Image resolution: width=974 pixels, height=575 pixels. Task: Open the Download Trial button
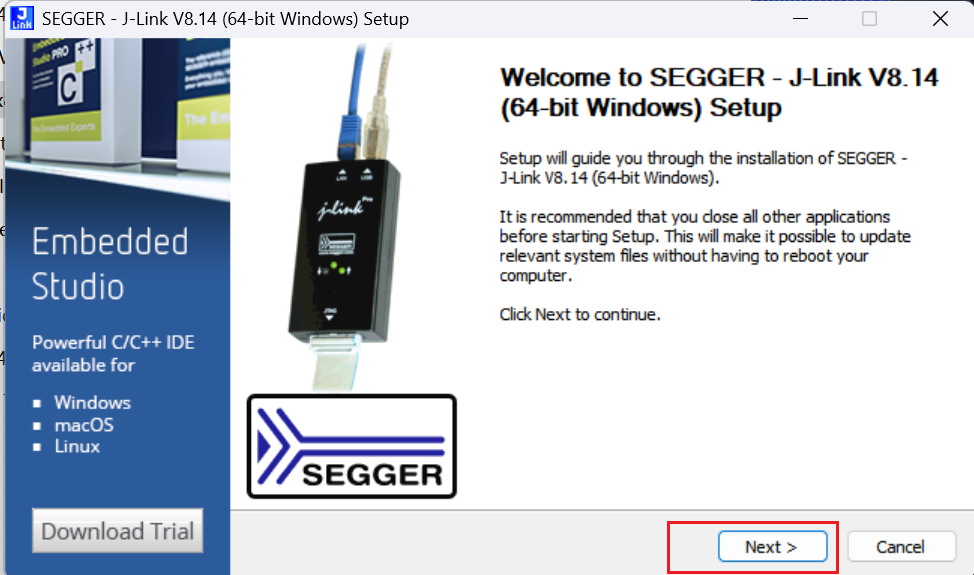click(x=117, y=531)
